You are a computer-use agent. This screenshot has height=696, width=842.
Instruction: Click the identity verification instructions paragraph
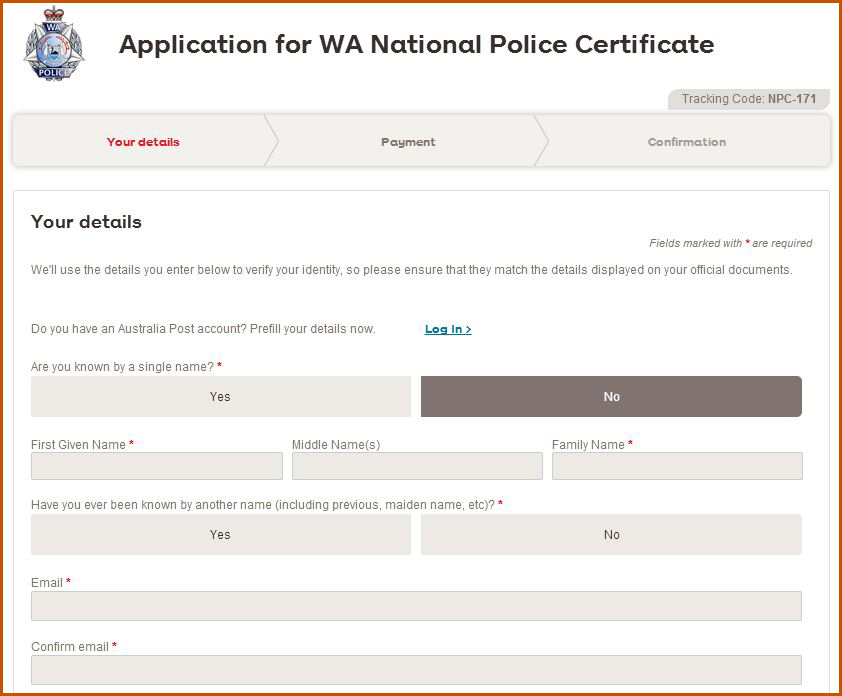pos(411,270)
